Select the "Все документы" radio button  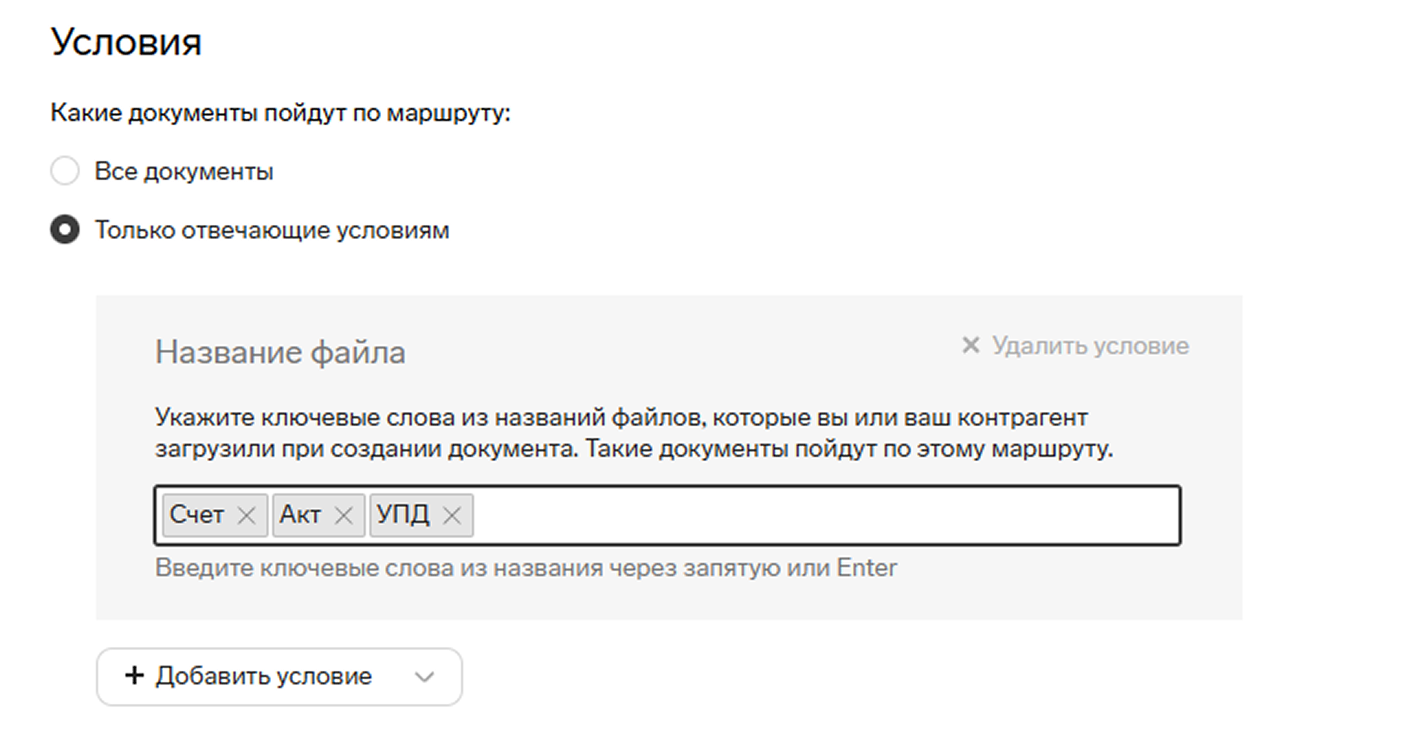(65, 172)
